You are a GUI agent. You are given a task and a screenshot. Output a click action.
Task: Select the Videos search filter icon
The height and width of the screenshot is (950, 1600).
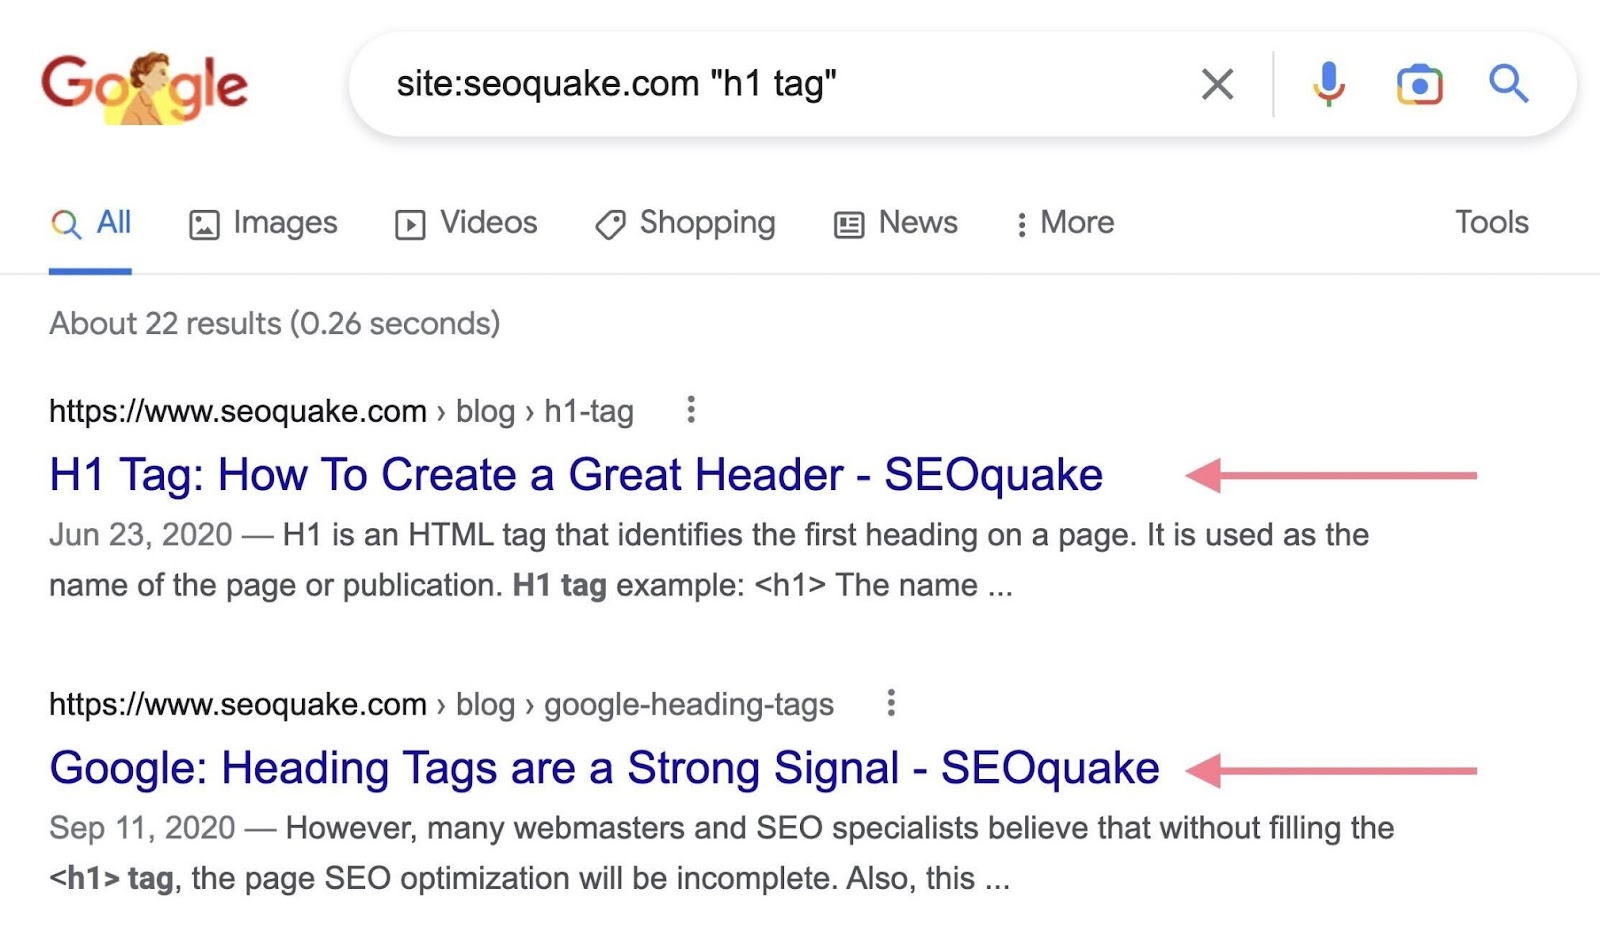point(408,223)
